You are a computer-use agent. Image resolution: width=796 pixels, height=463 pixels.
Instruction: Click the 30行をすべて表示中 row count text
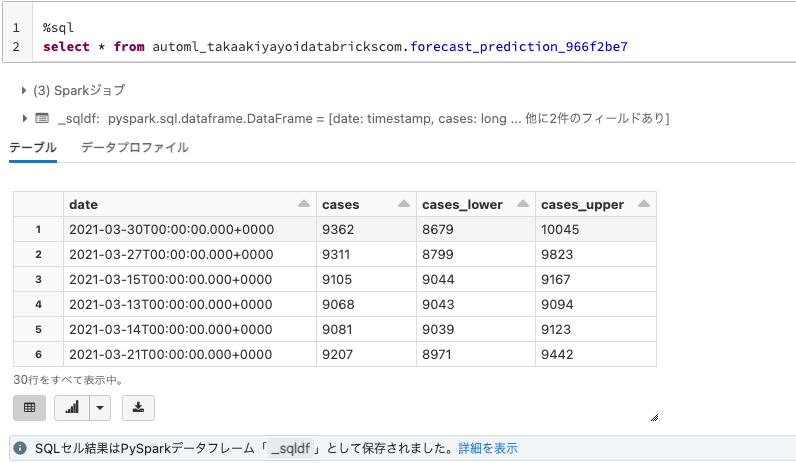click(68, 380)
